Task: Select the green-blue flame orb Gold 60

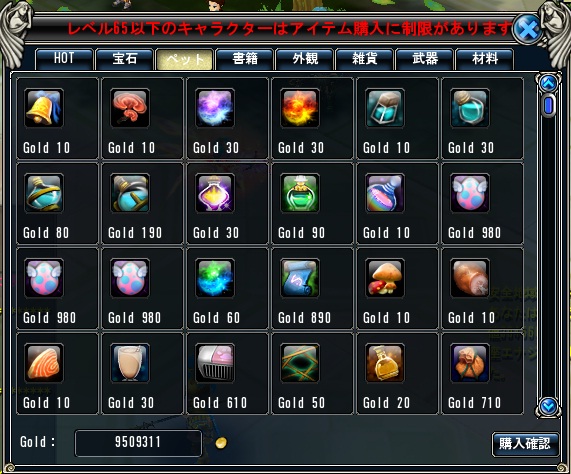Action: pyautogui.click(x=214, y=278)
